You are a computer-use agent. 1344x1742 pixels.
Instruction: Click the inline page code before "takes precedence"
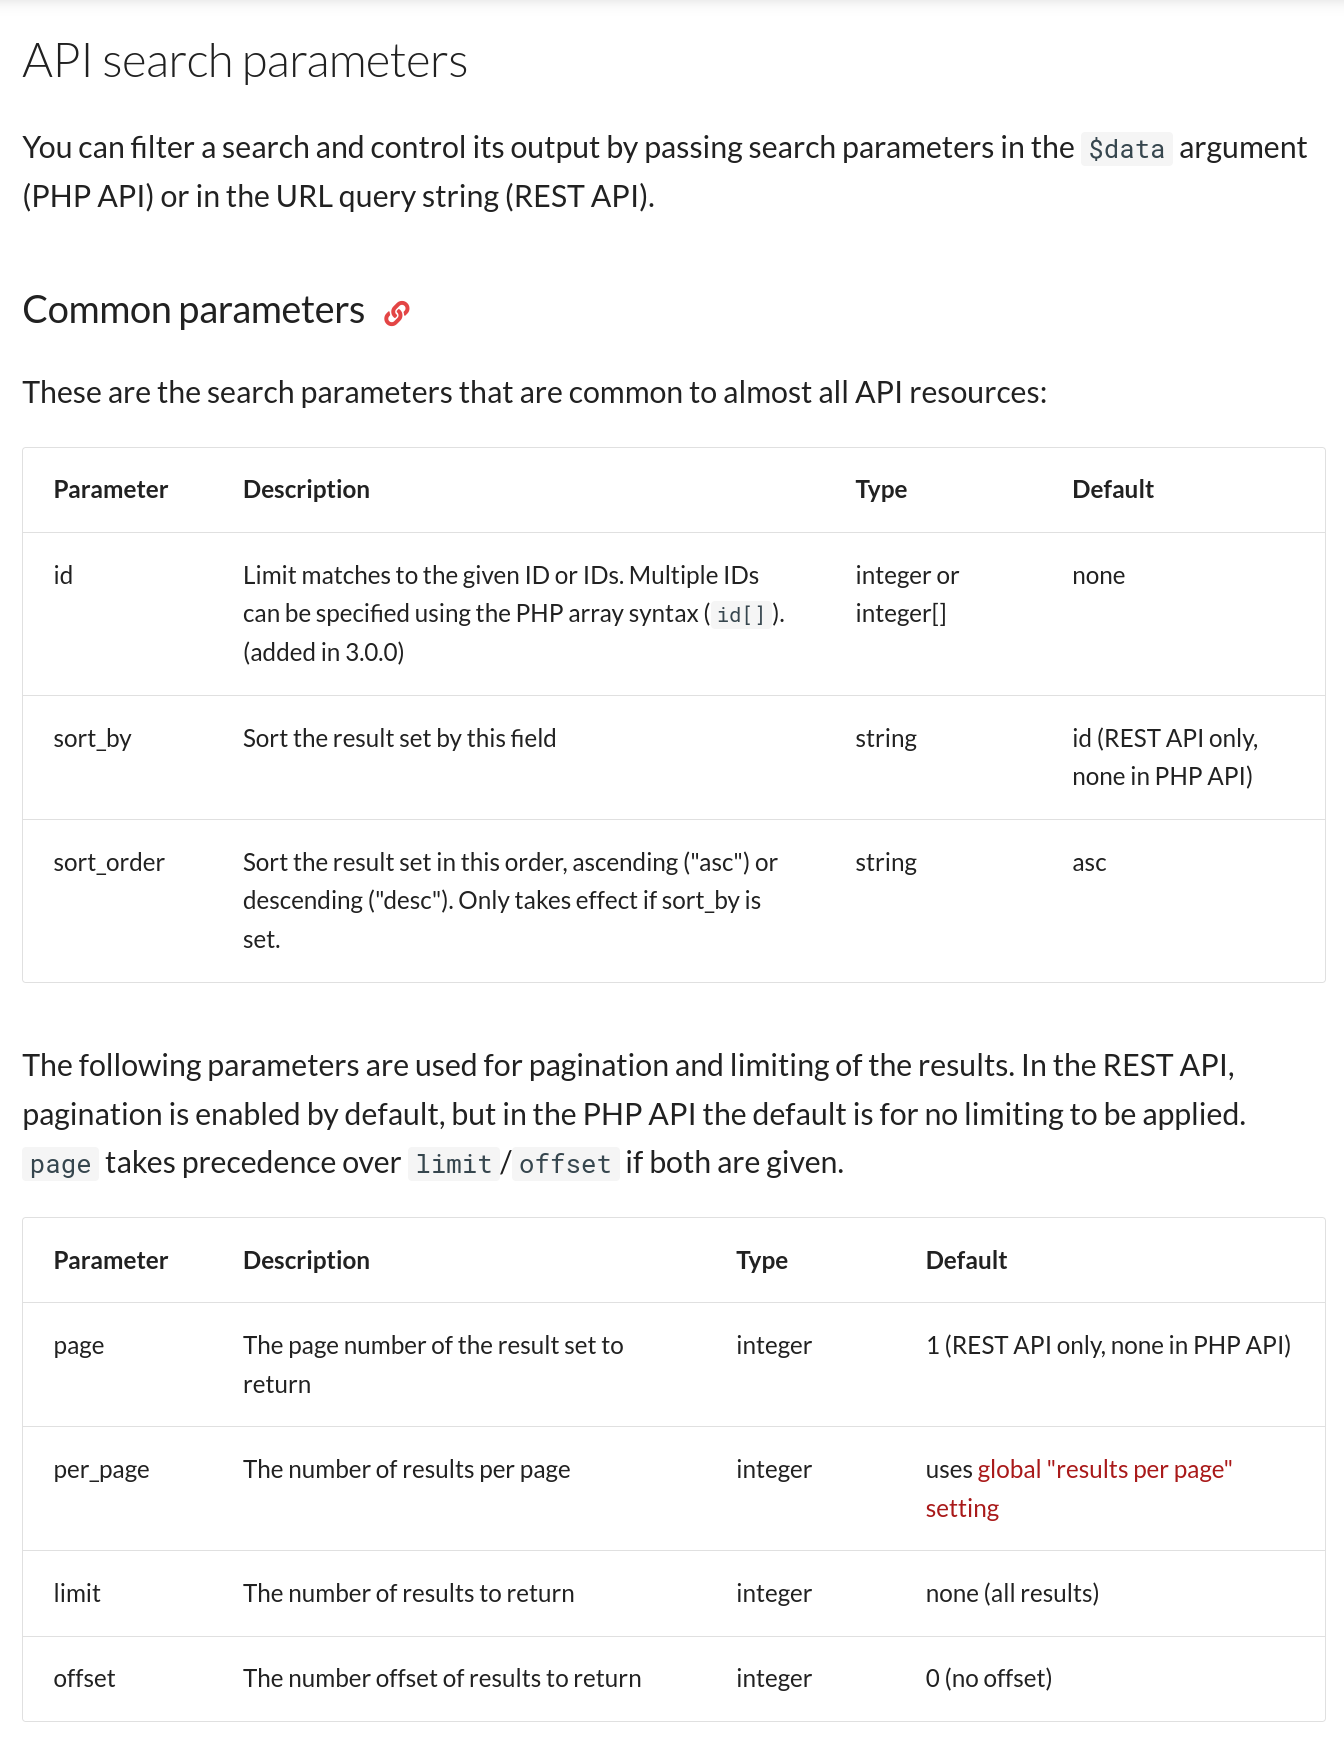click(60, 1164)
